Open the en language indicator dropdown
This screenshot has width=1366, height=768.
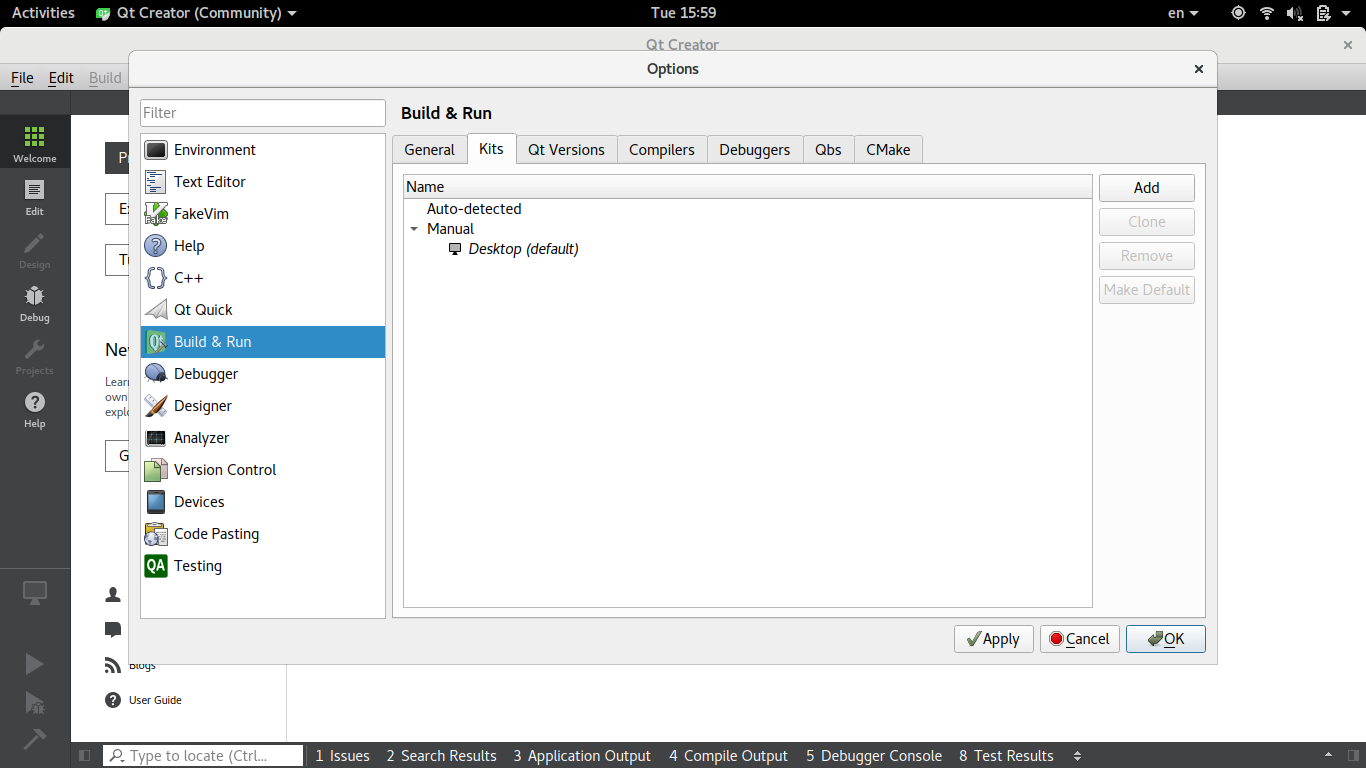[x=1182, y=13]
